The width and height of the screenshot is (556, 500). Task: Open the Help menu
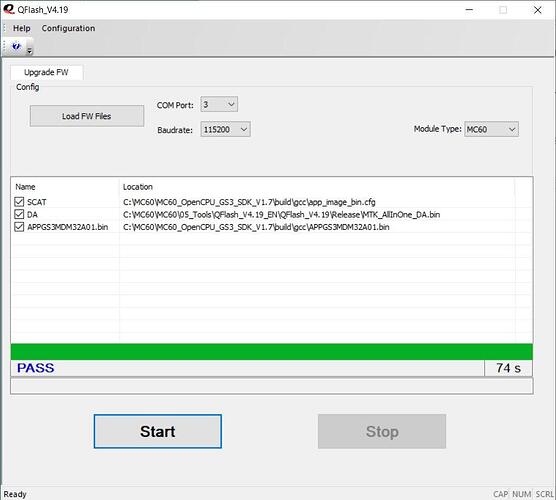tap(22, 28)
